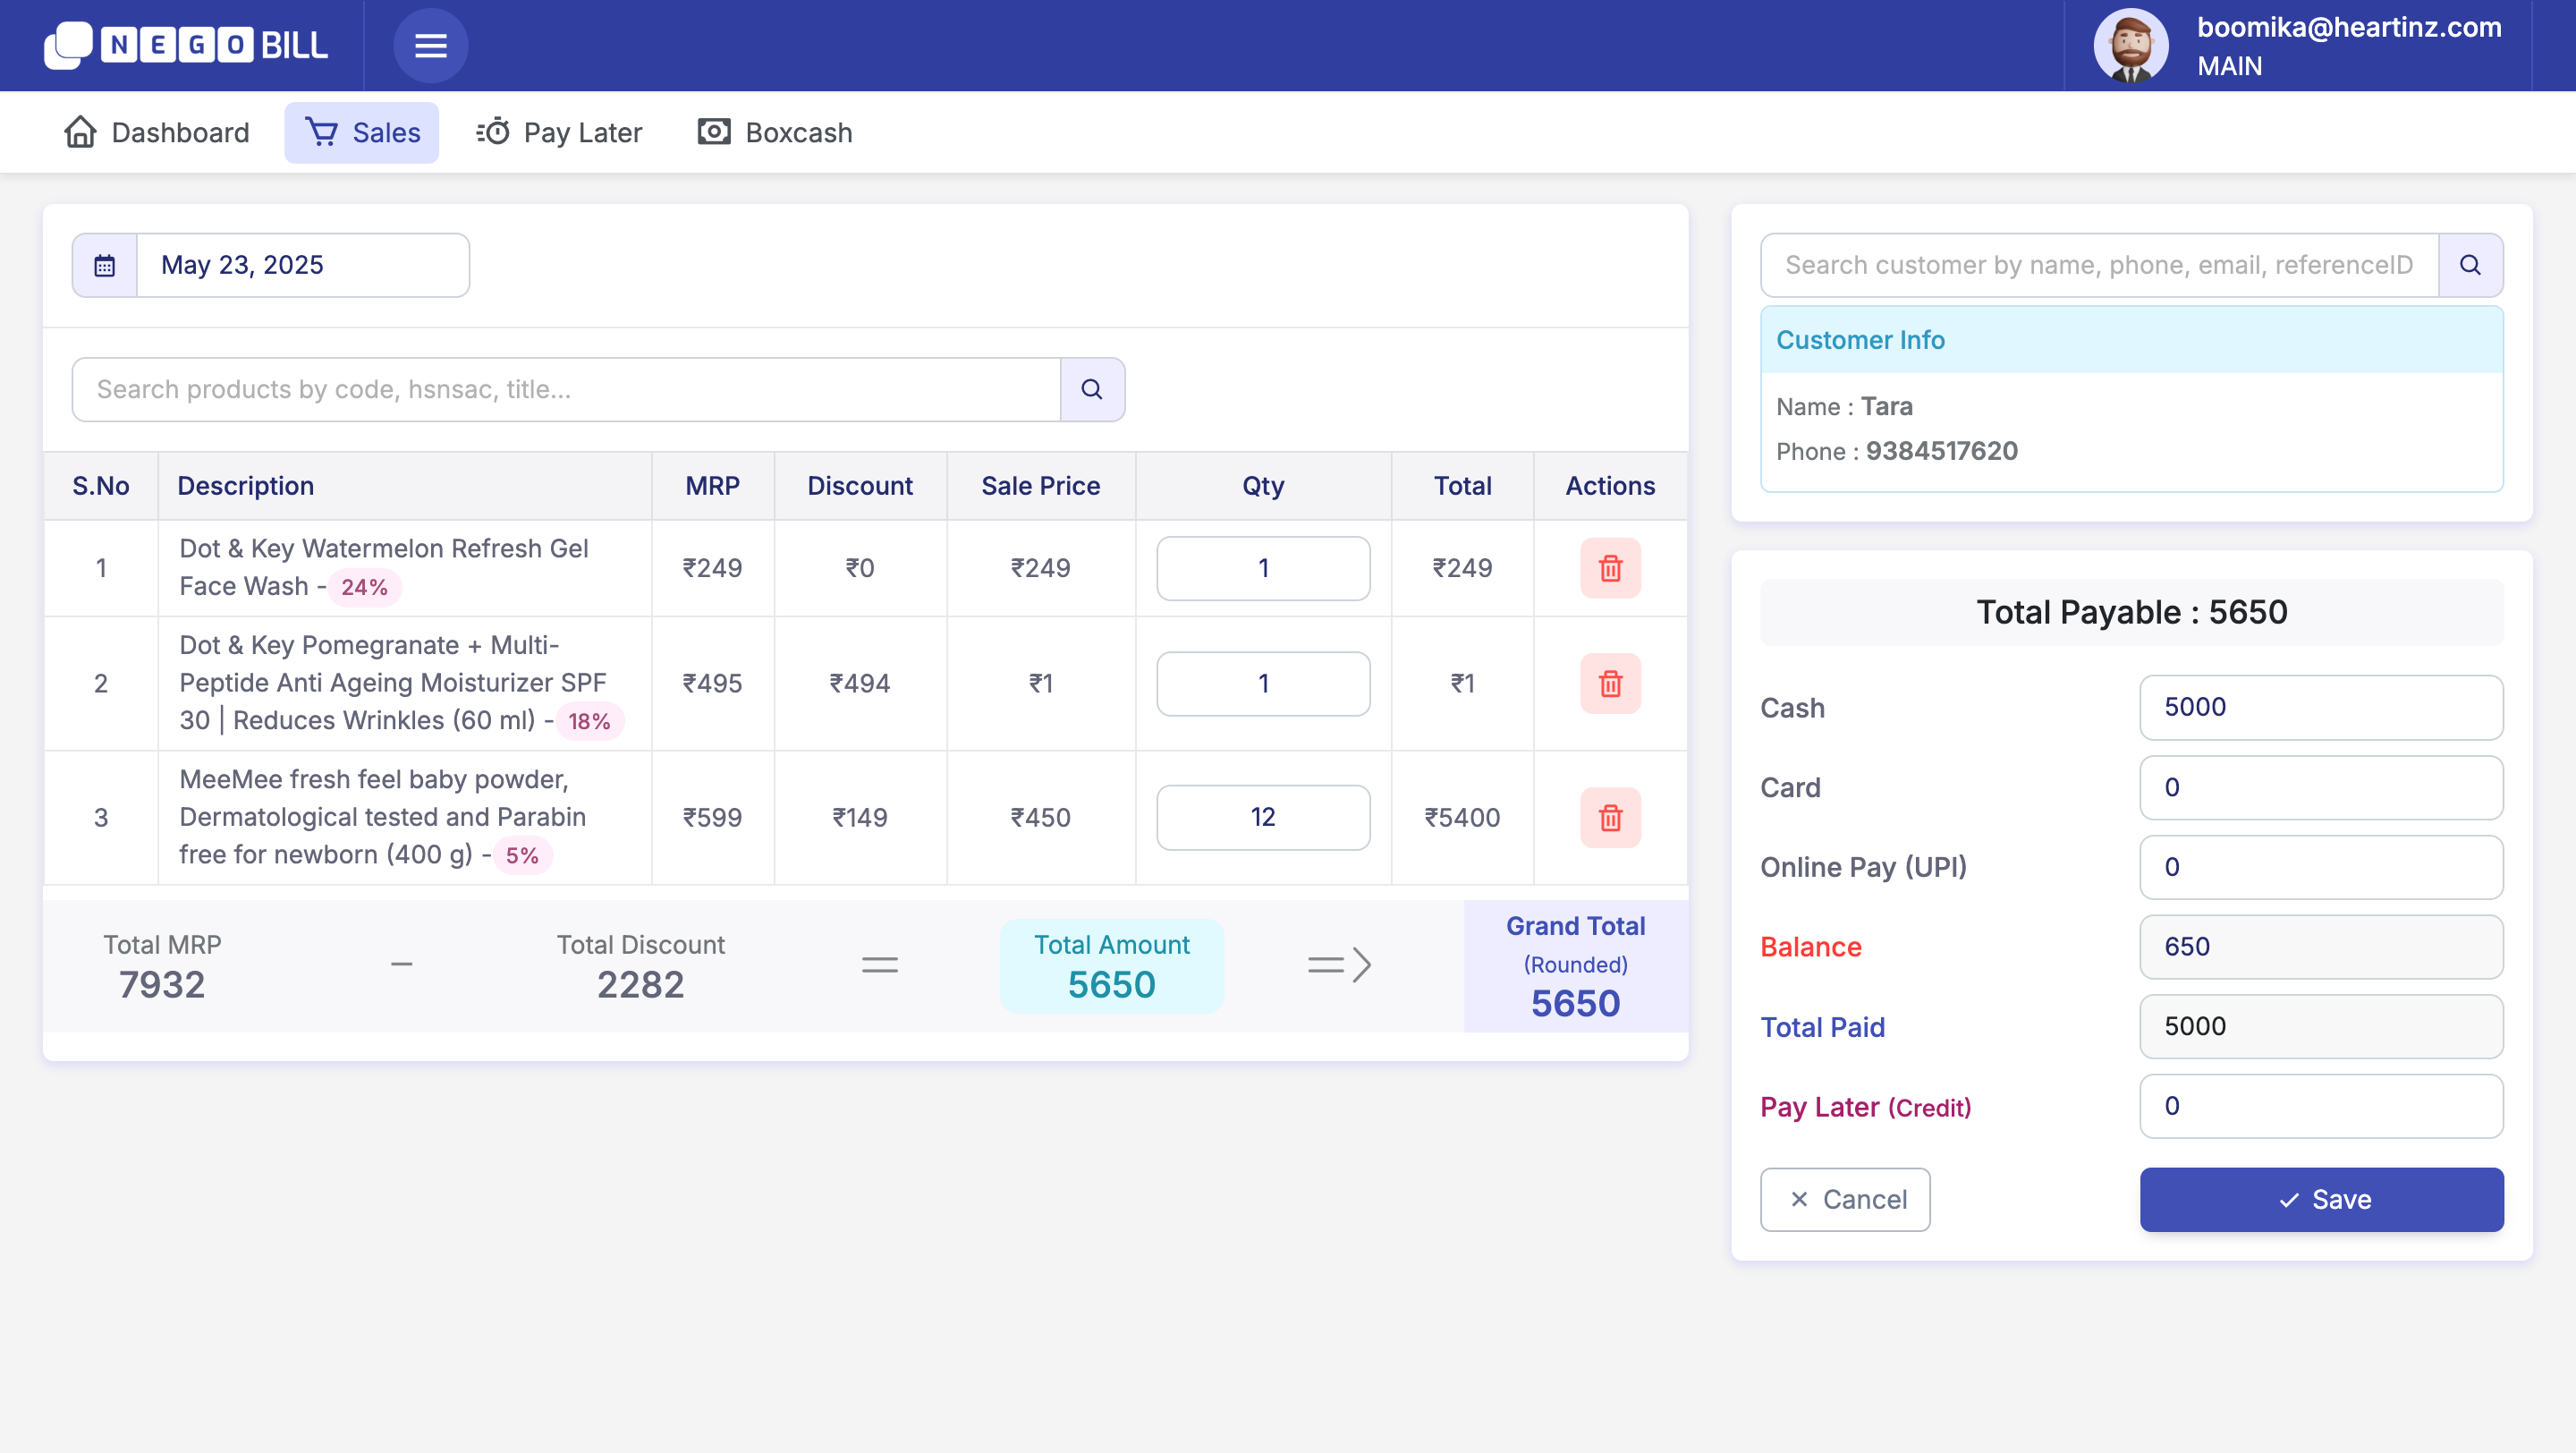2576x1453 pixels.
Task: Cancel the sale
Action: point(1845,1199)
